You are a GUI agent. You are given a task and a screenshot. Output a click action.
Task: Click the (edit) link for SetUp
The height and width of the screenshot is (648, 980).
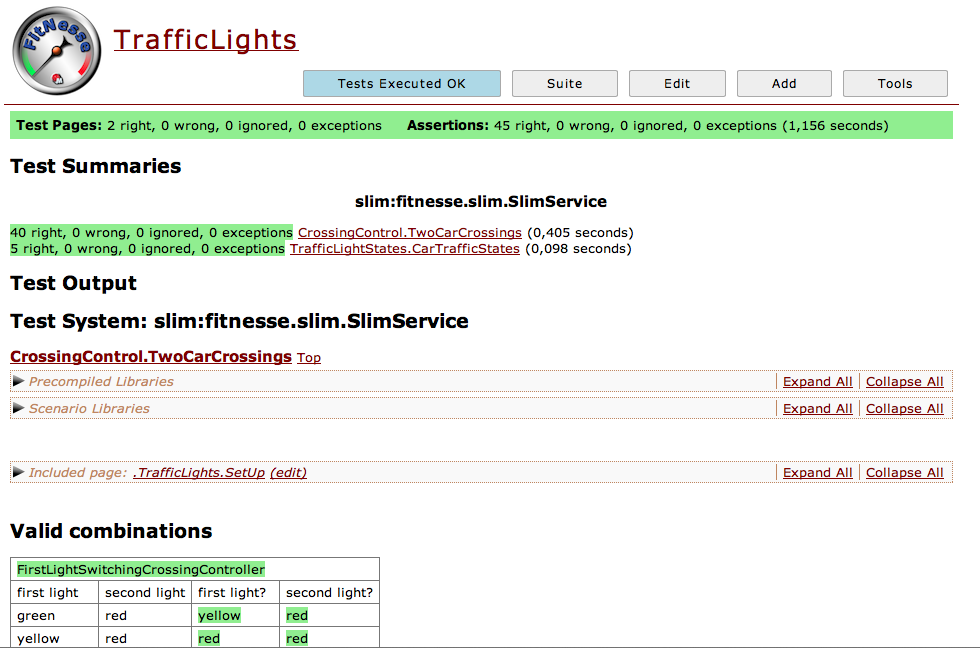288,472
